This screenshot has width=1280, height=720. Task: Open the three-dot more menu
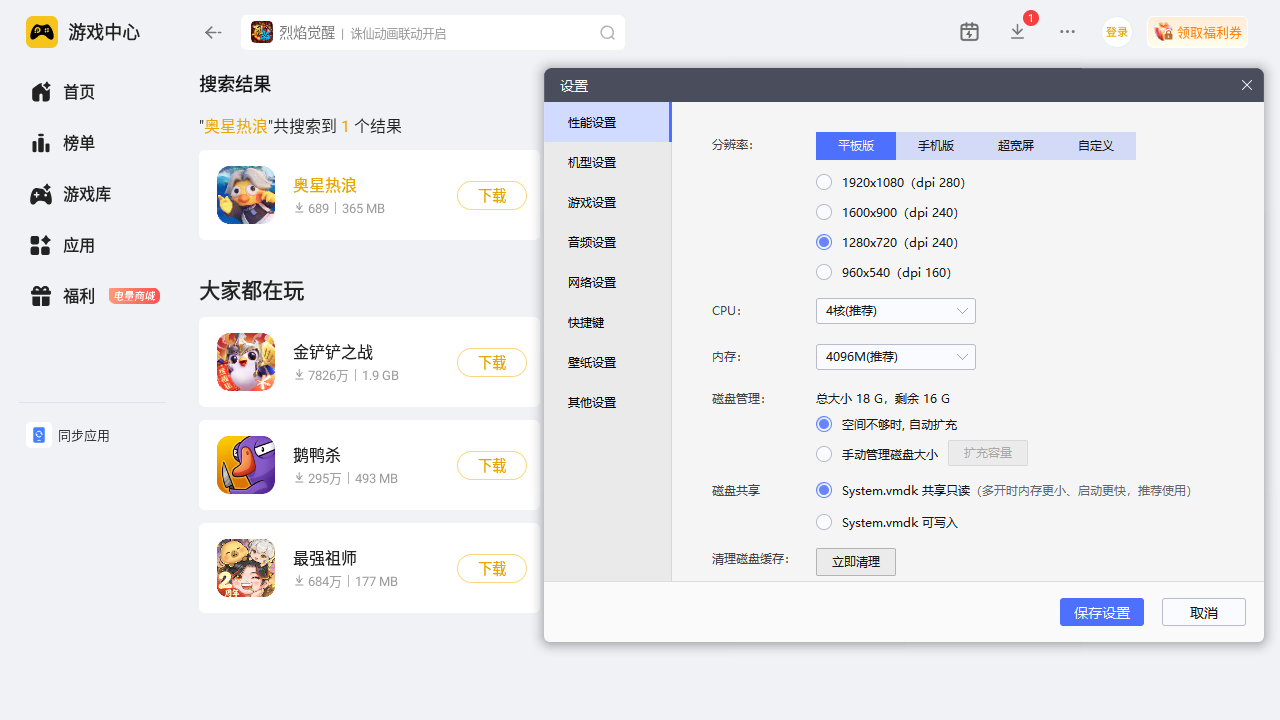[x=1067, y=32]
